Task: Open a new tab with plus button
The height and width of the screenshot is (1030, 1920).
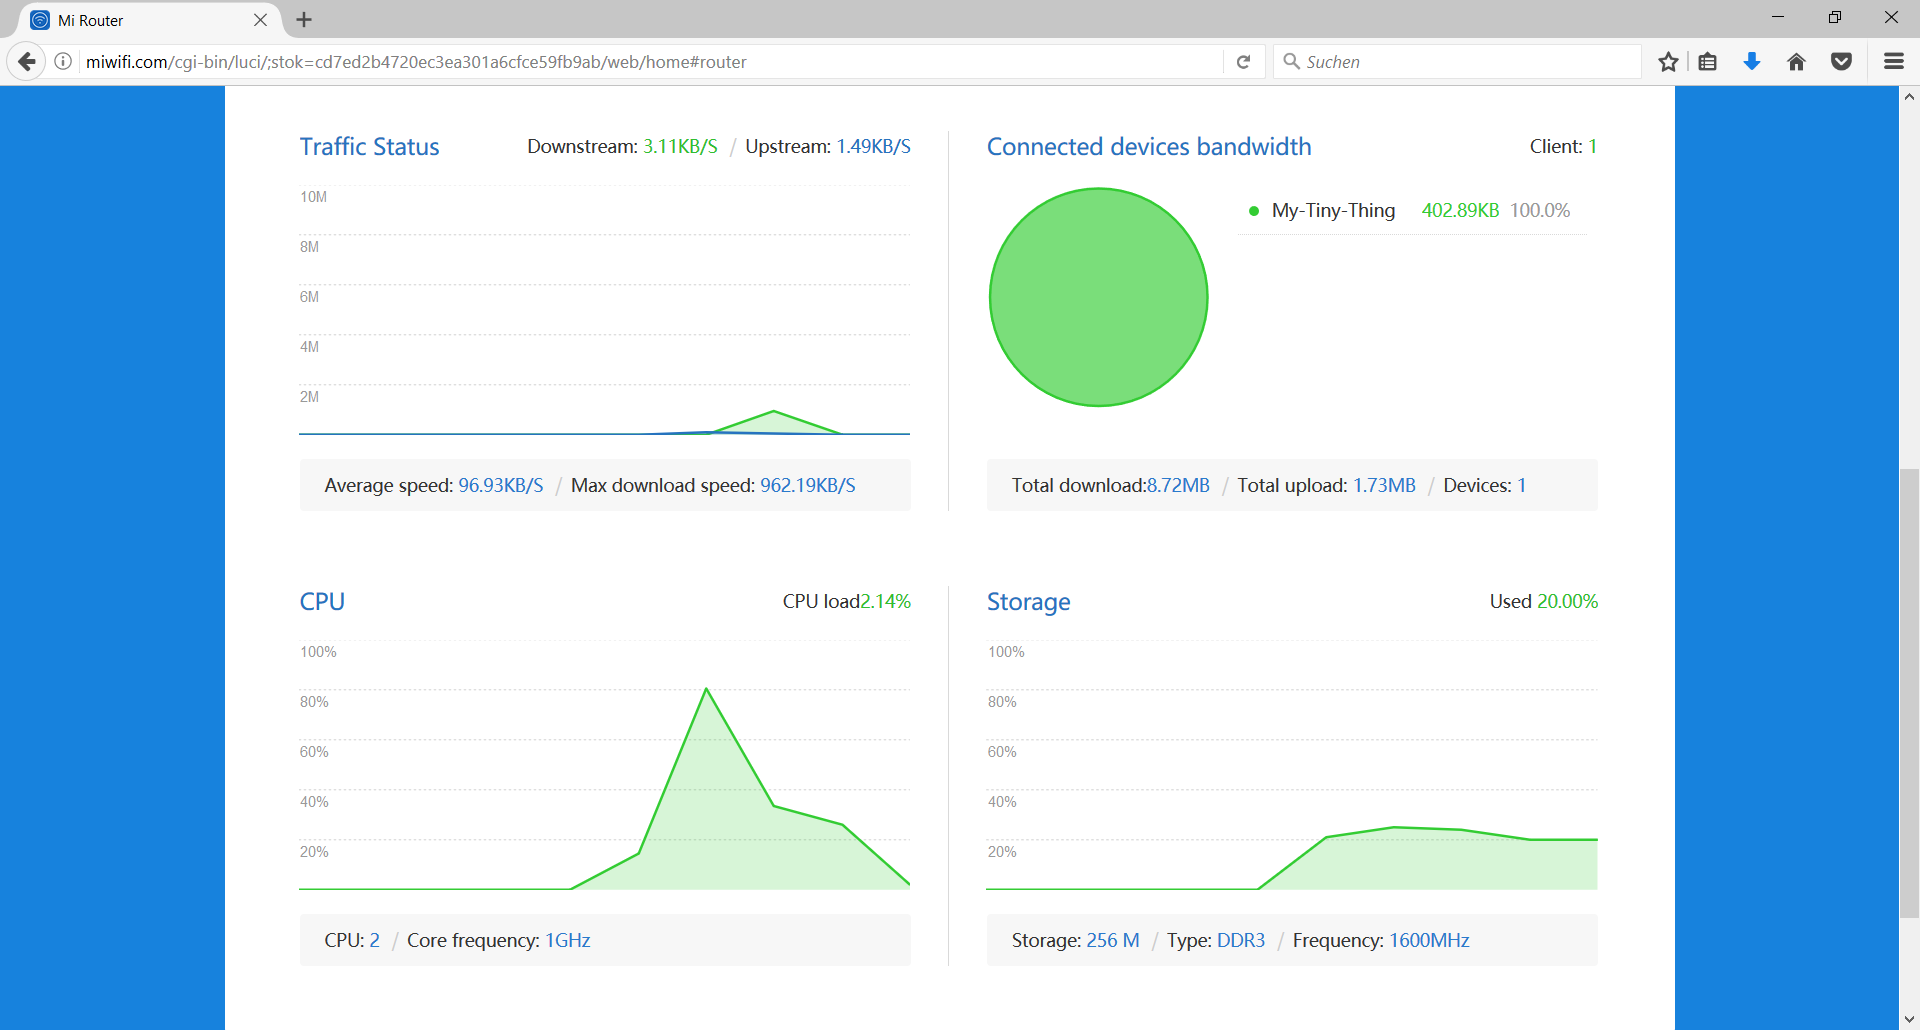Action: coord(305,20)
